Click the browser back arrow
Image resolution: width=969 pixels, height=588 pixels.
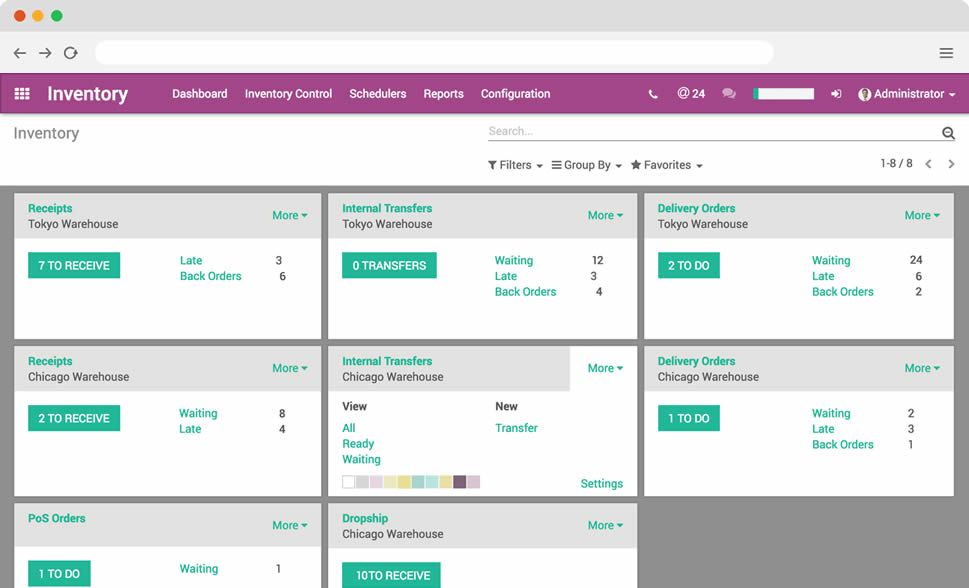coord(19,52)
